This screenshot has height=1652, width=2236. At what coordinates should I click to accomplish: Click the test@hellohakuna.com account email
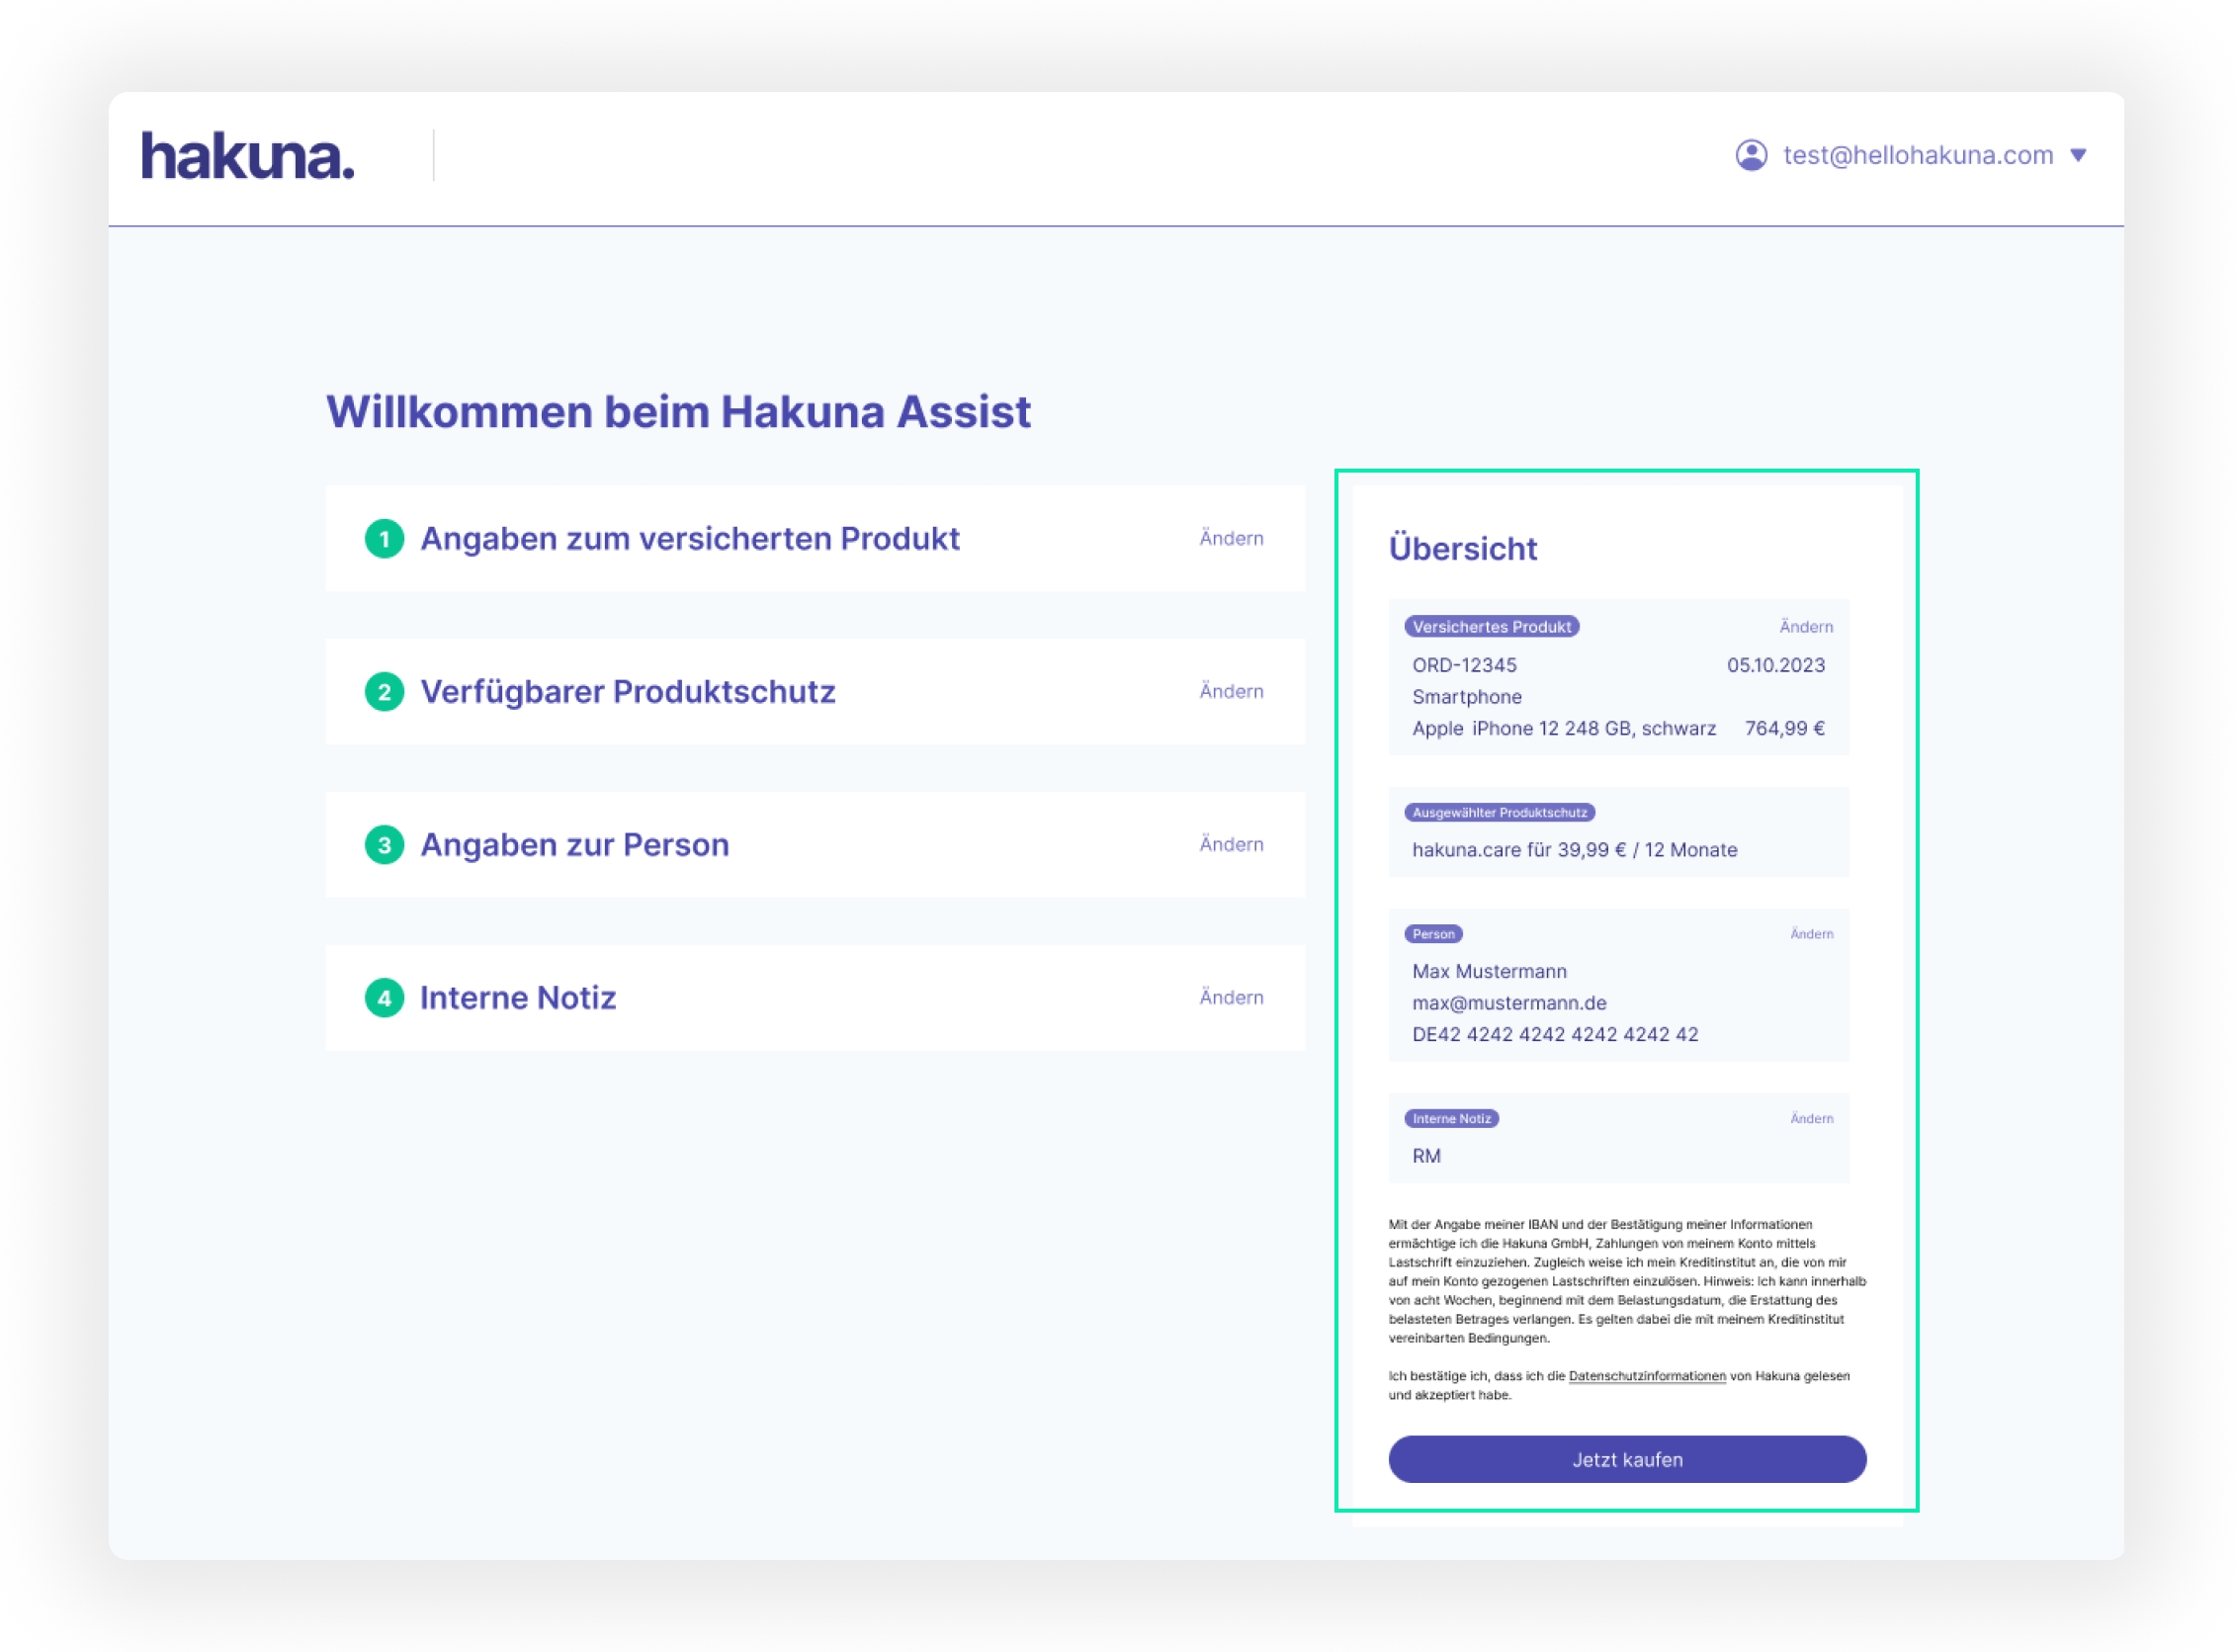(1917, 155)
